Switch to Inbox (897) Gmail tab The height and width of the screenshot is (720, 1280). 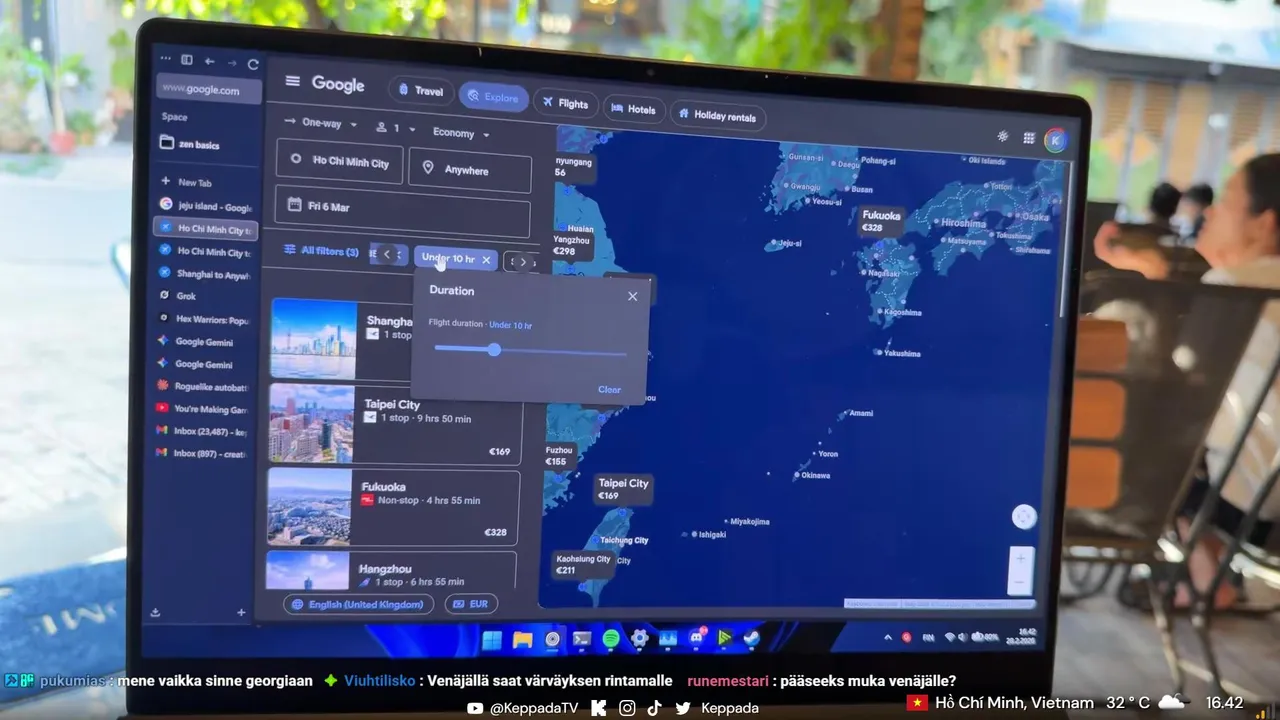[x=203, y=453]
